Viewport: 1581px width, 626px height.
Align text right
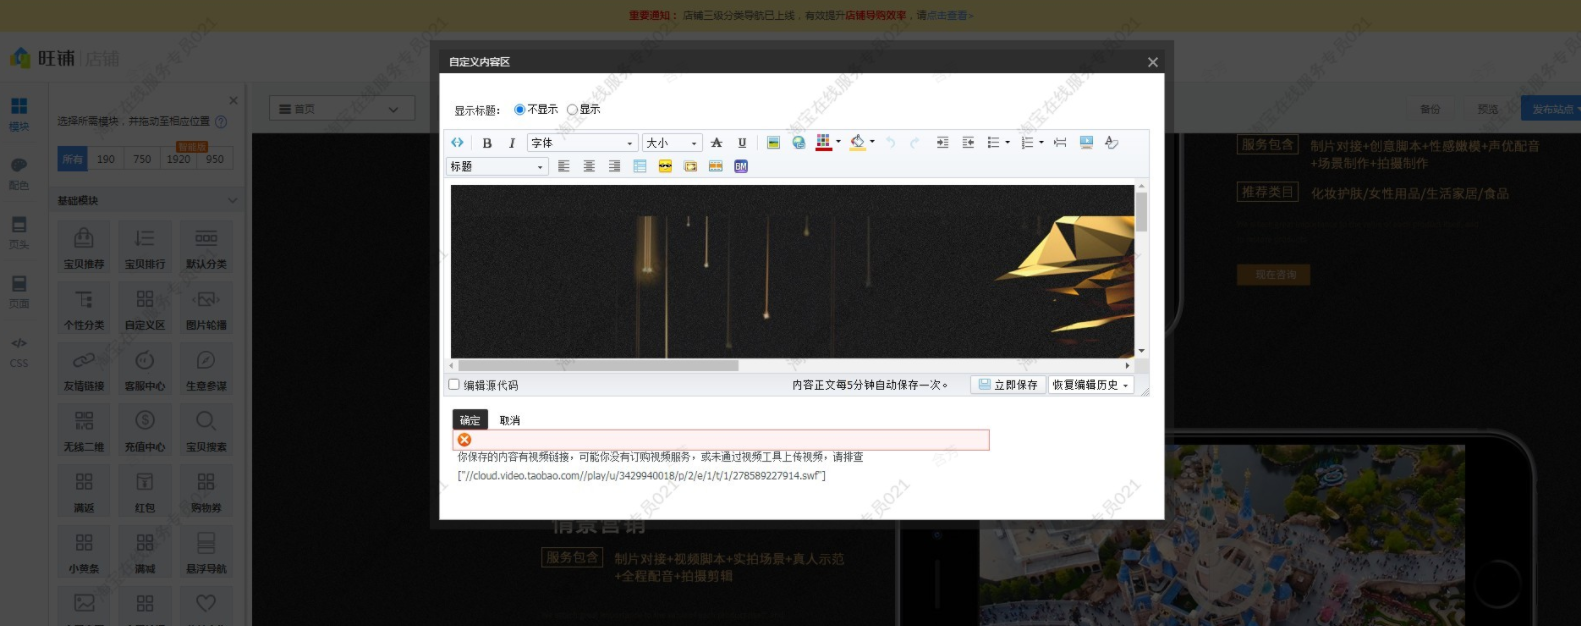[x=614, y=166]
